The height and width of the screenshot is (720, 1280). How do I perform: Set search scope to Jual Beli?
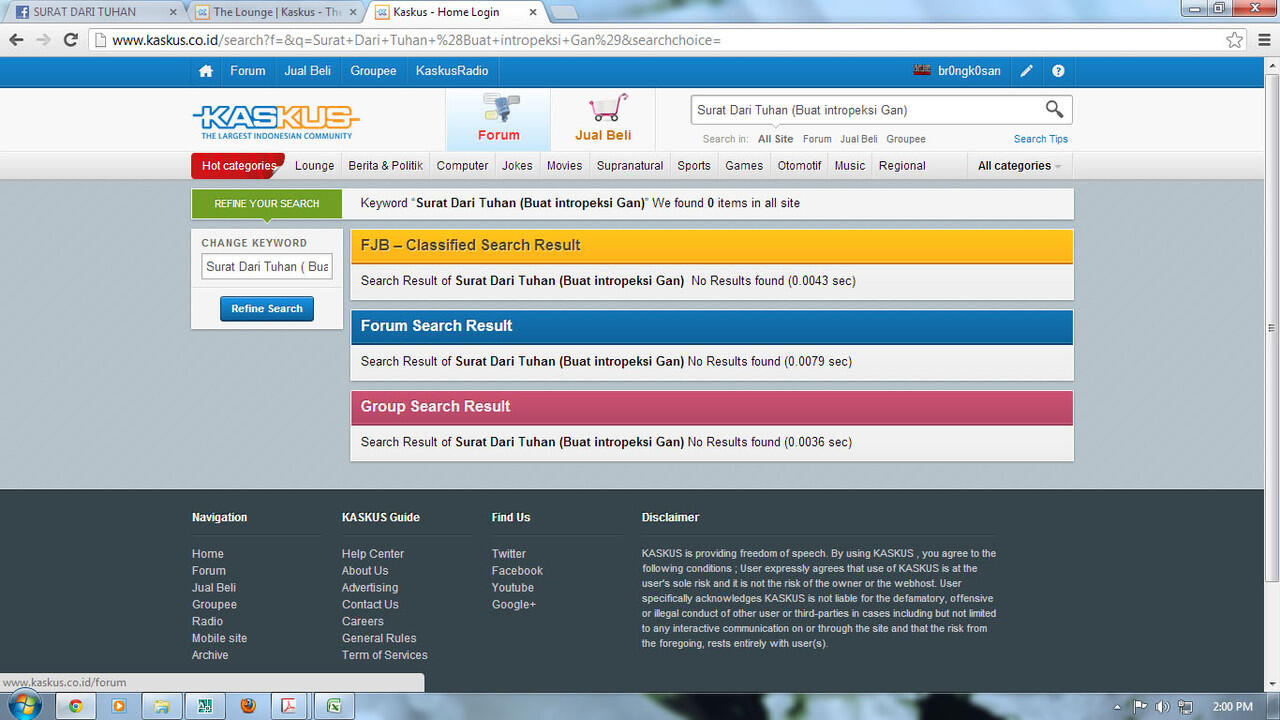coord(859,139)
